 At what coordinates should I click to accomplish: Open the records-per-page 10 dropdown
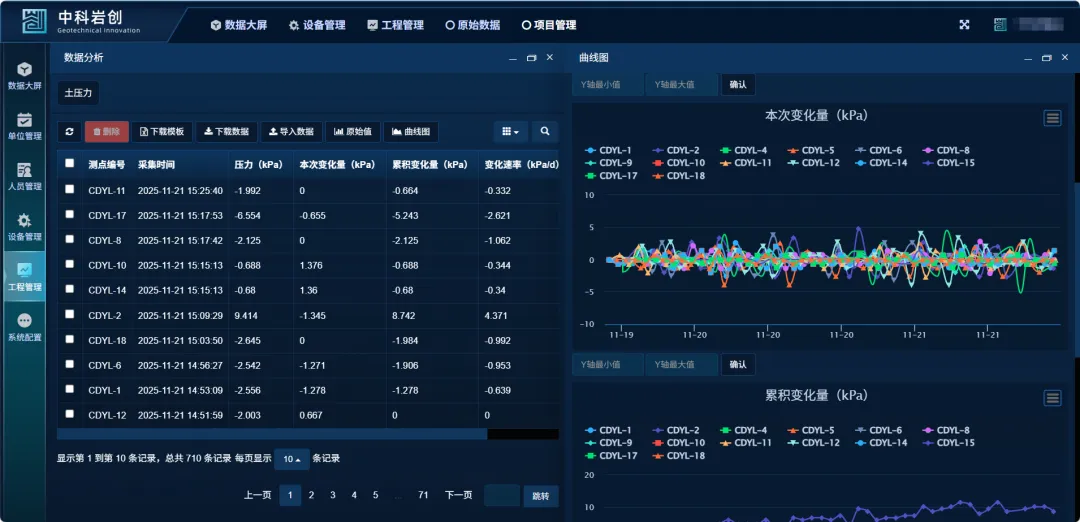pyautogui.click(x=292, y=459)
